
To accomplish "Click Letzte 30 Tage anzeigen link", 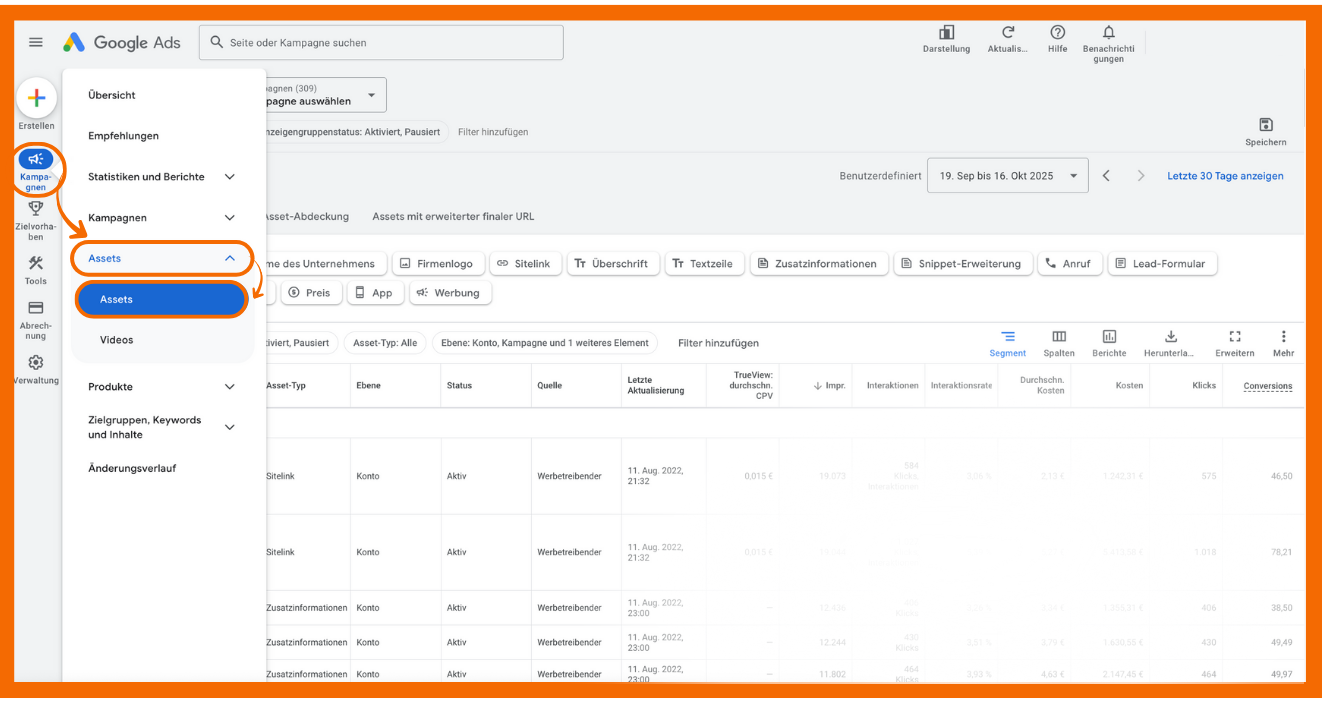I will pos(1225,176).
